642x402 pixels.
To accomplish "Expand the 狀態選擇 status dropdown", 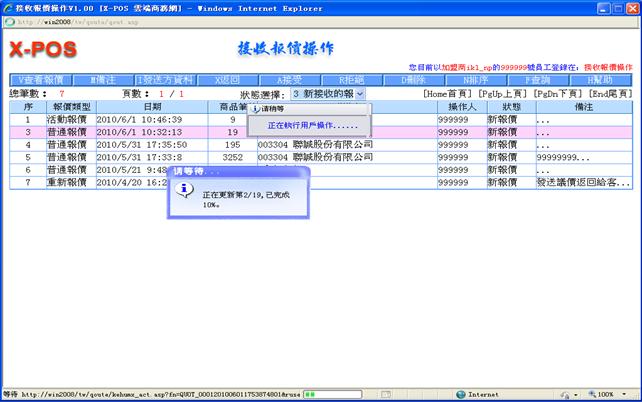I will point(360,93).
